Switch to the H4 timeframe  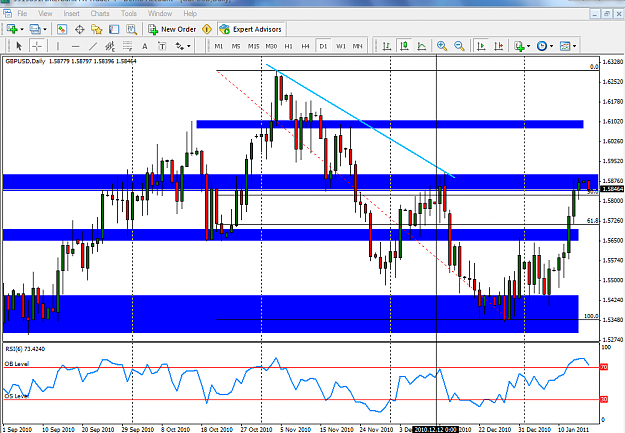point(305,46)
